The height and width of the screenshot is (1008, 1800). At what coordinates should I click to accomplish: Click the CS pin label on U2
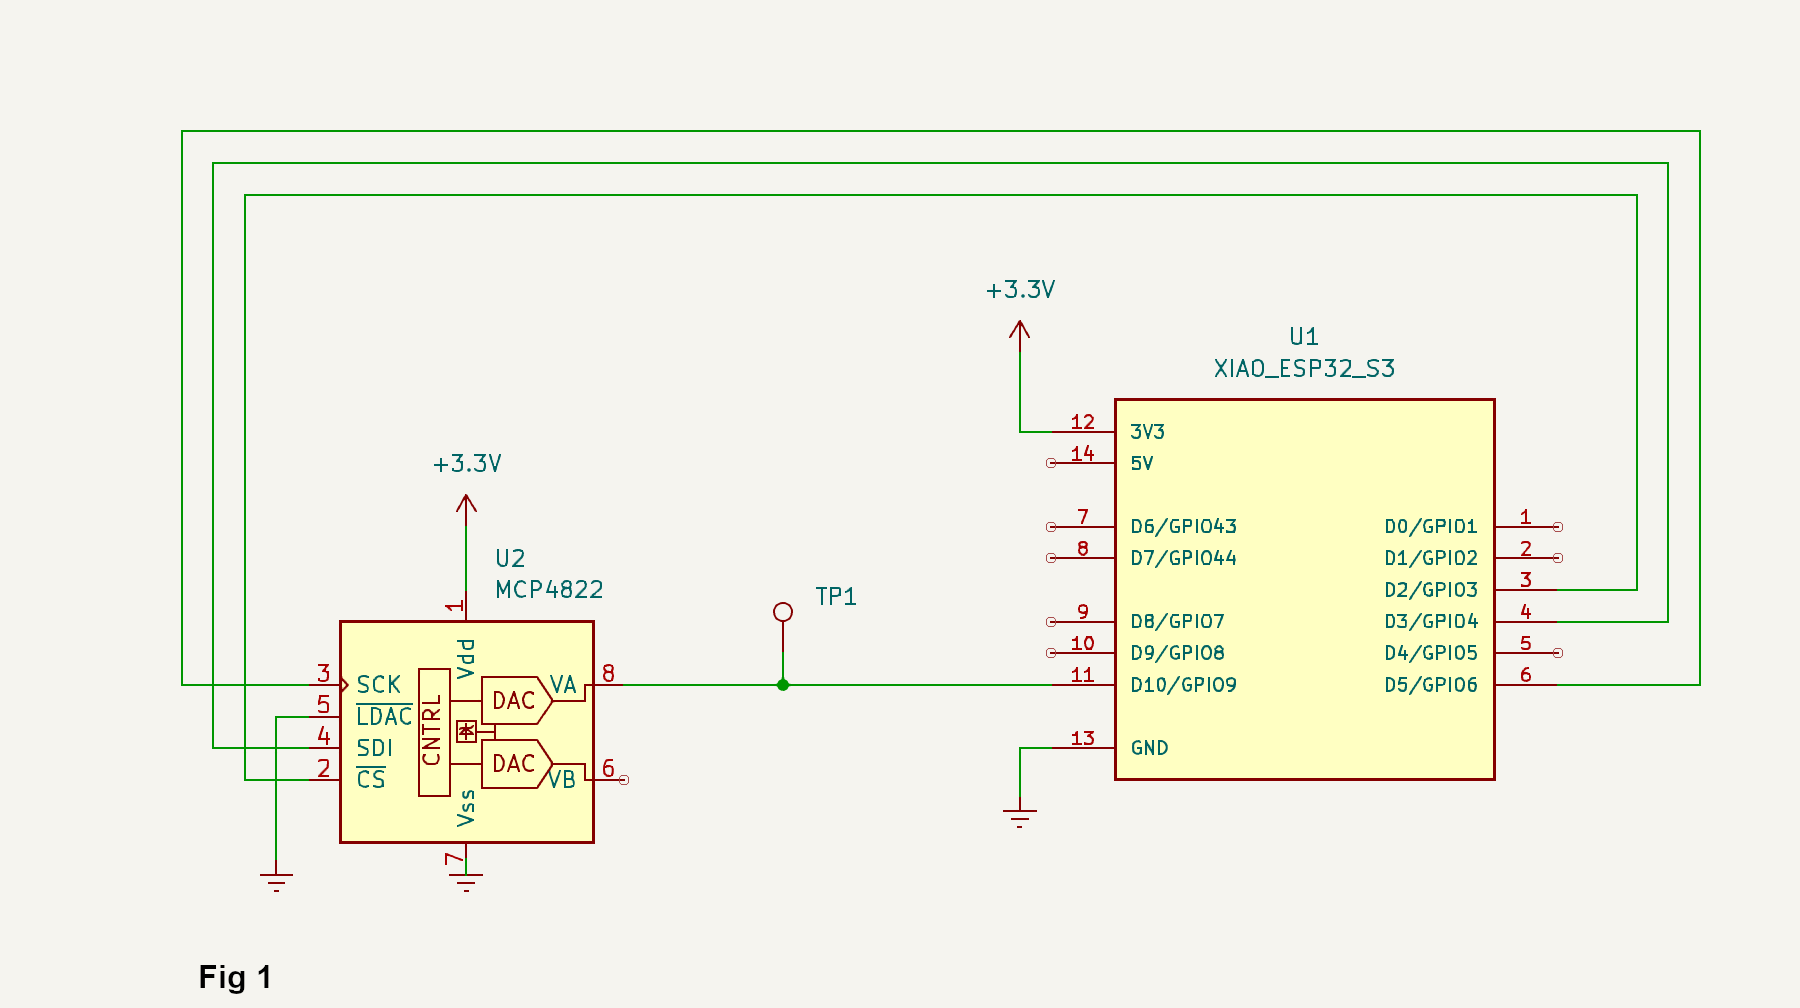pos(371,779)
